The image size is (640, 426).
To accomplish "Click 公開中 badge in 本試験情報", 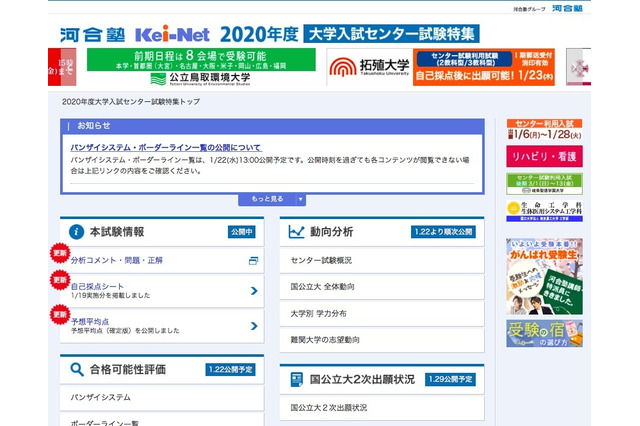I will coord(242,232).
